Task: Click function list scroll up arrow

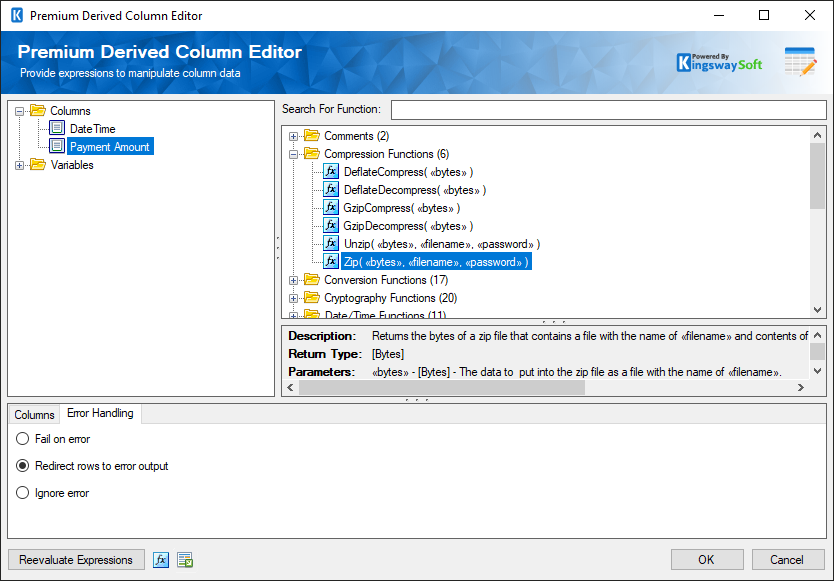Action: pos(818,136)
